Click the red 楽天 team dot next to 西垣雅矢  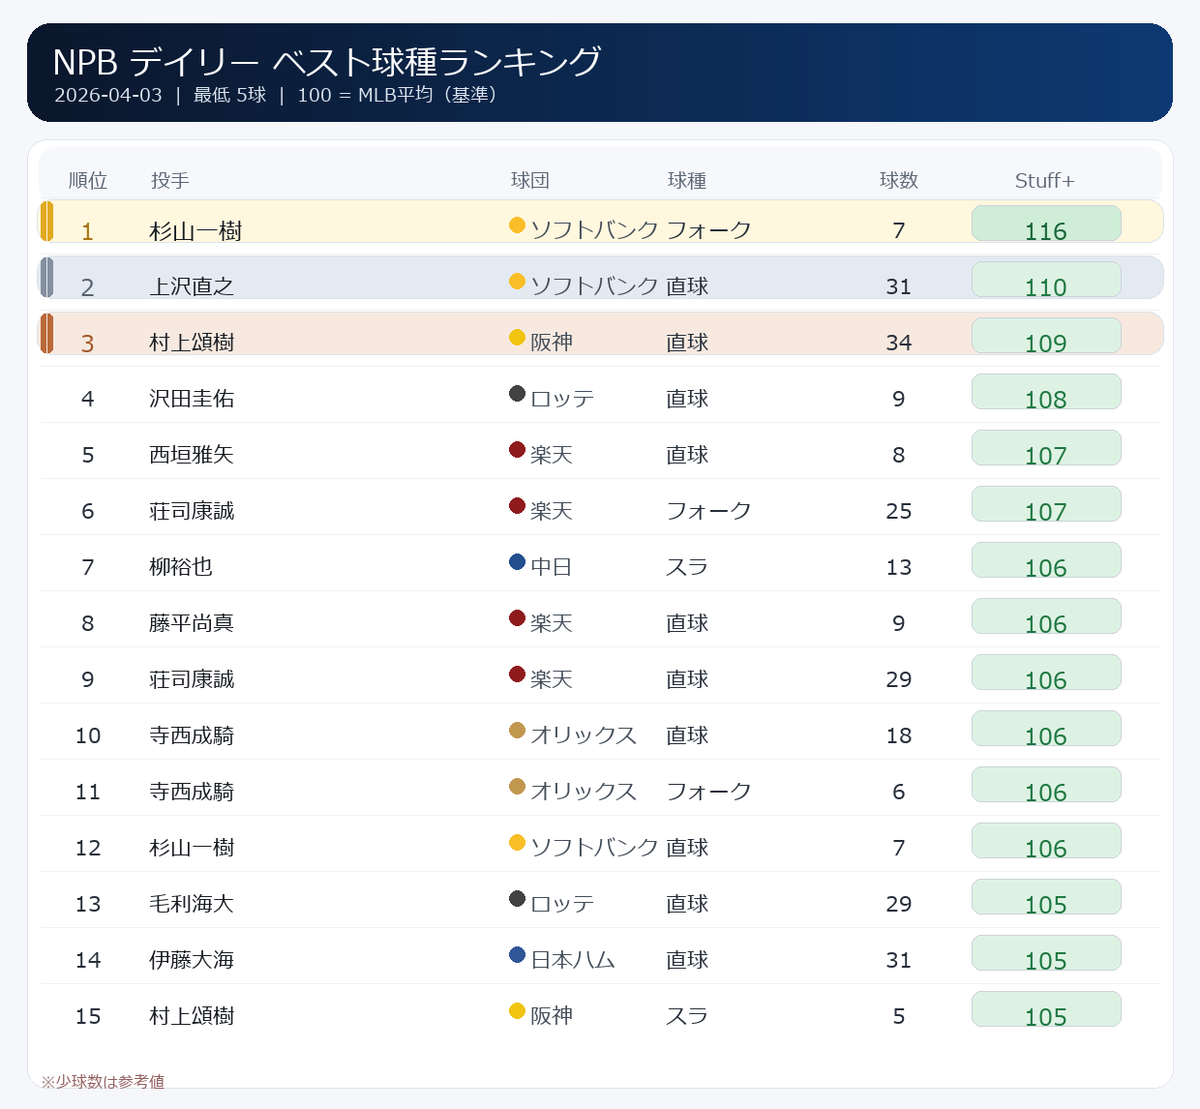point(516,450)
